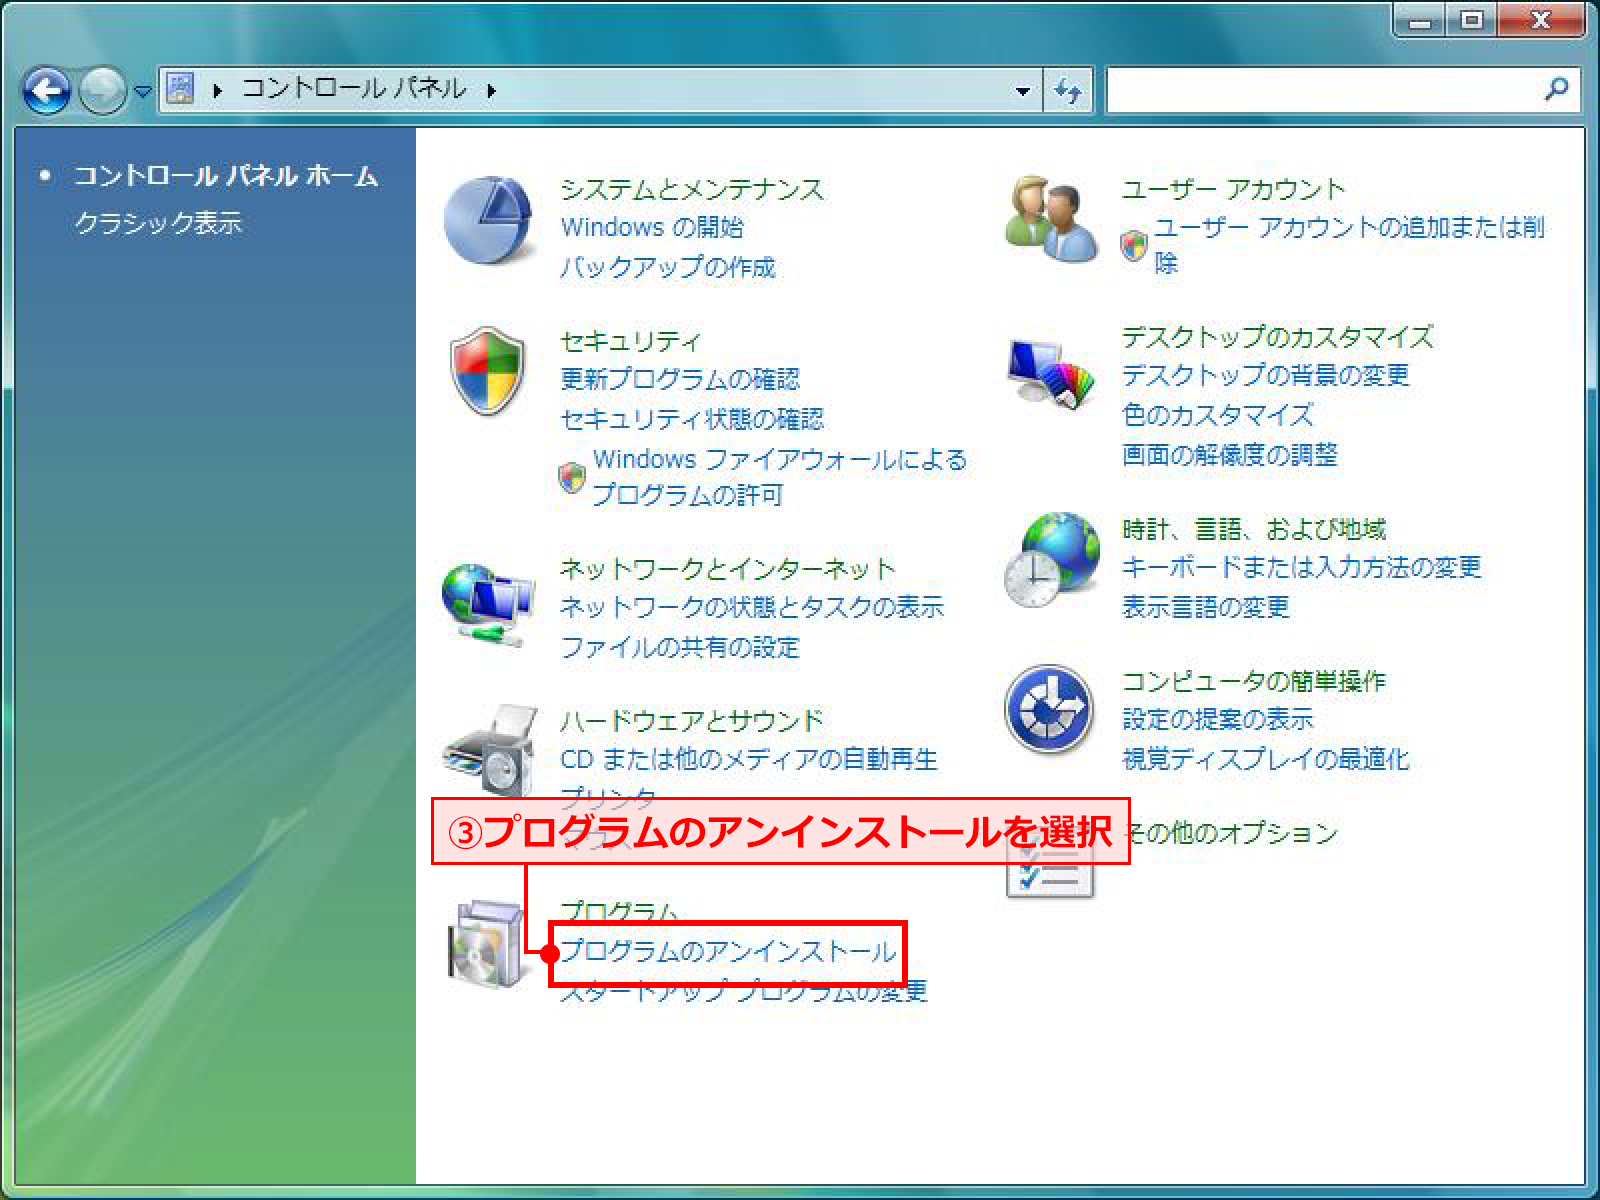Open ネットワークとインターネット category

click(x=727, y=569)
